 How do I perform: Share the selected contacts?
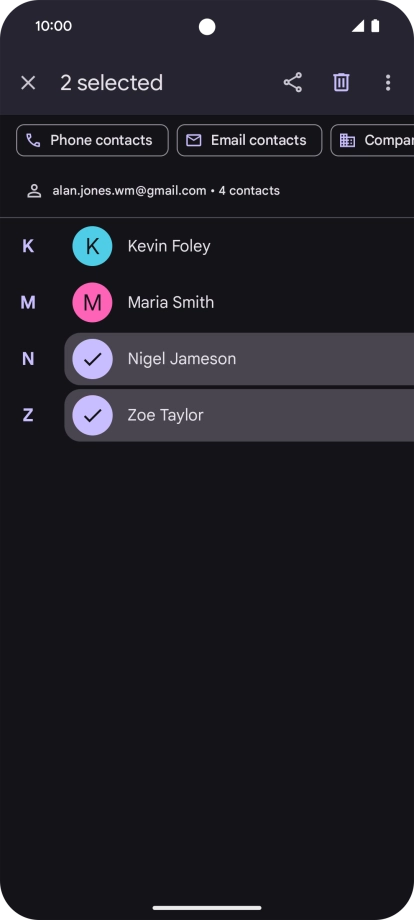pos(293,82)
